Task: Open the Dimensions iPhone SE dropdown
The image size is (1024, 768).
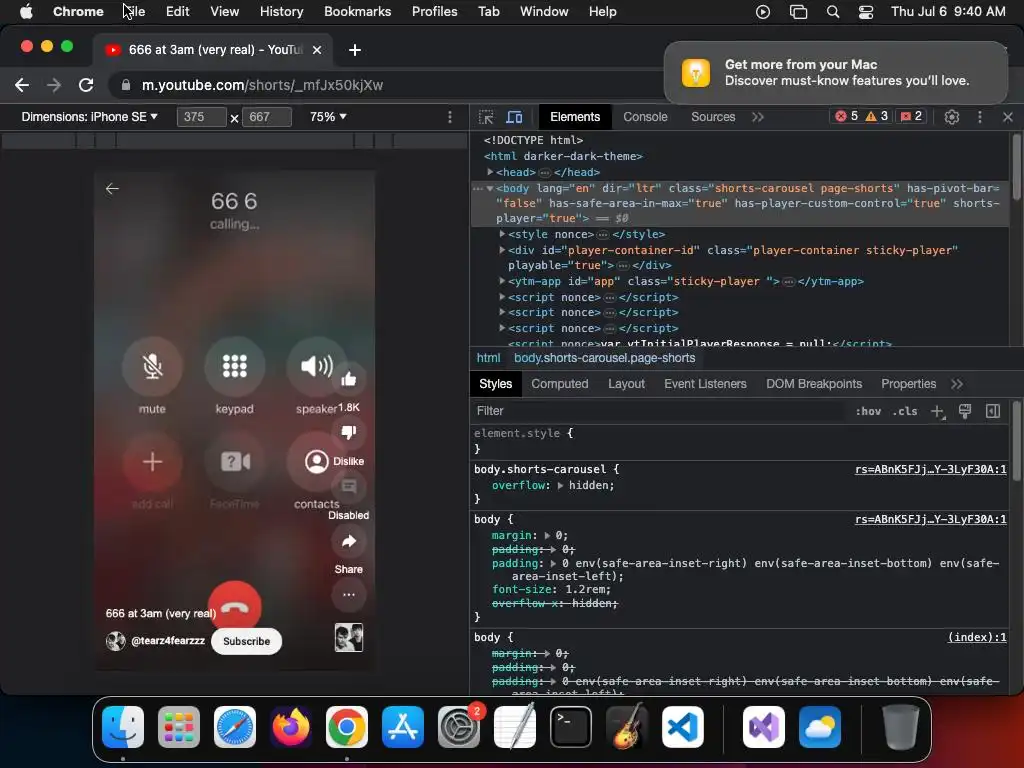Action: click(x=89, y=117)
